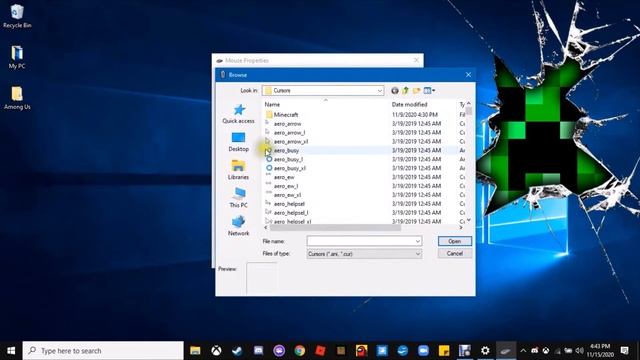Viewport: 640px width, 360px height.
Task: Click the Open button
Action: (455, 241)
